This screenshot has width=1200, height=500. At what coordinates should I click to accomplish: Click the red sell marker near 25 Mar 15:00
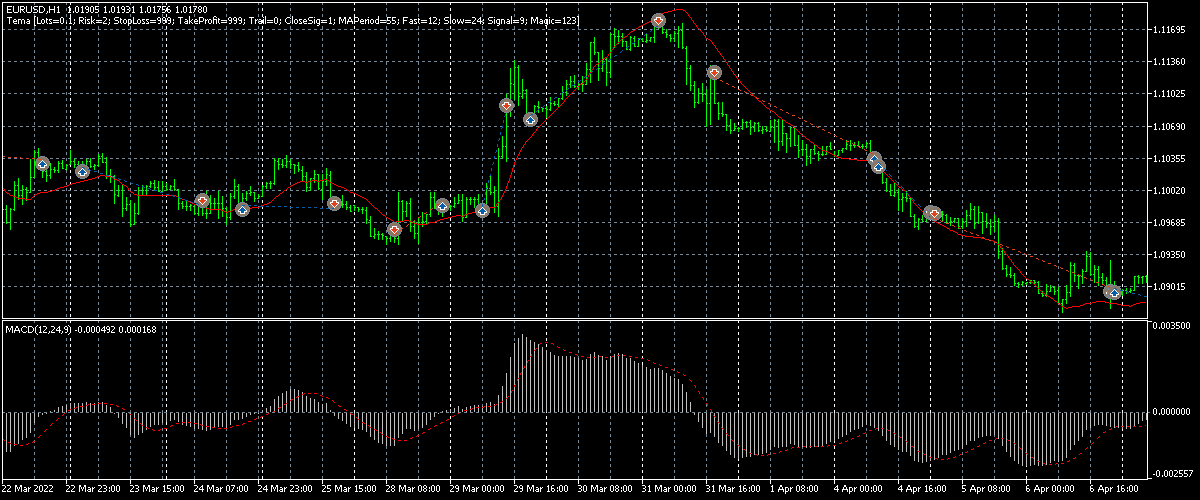pyautogui.click(x=335, y=203)
